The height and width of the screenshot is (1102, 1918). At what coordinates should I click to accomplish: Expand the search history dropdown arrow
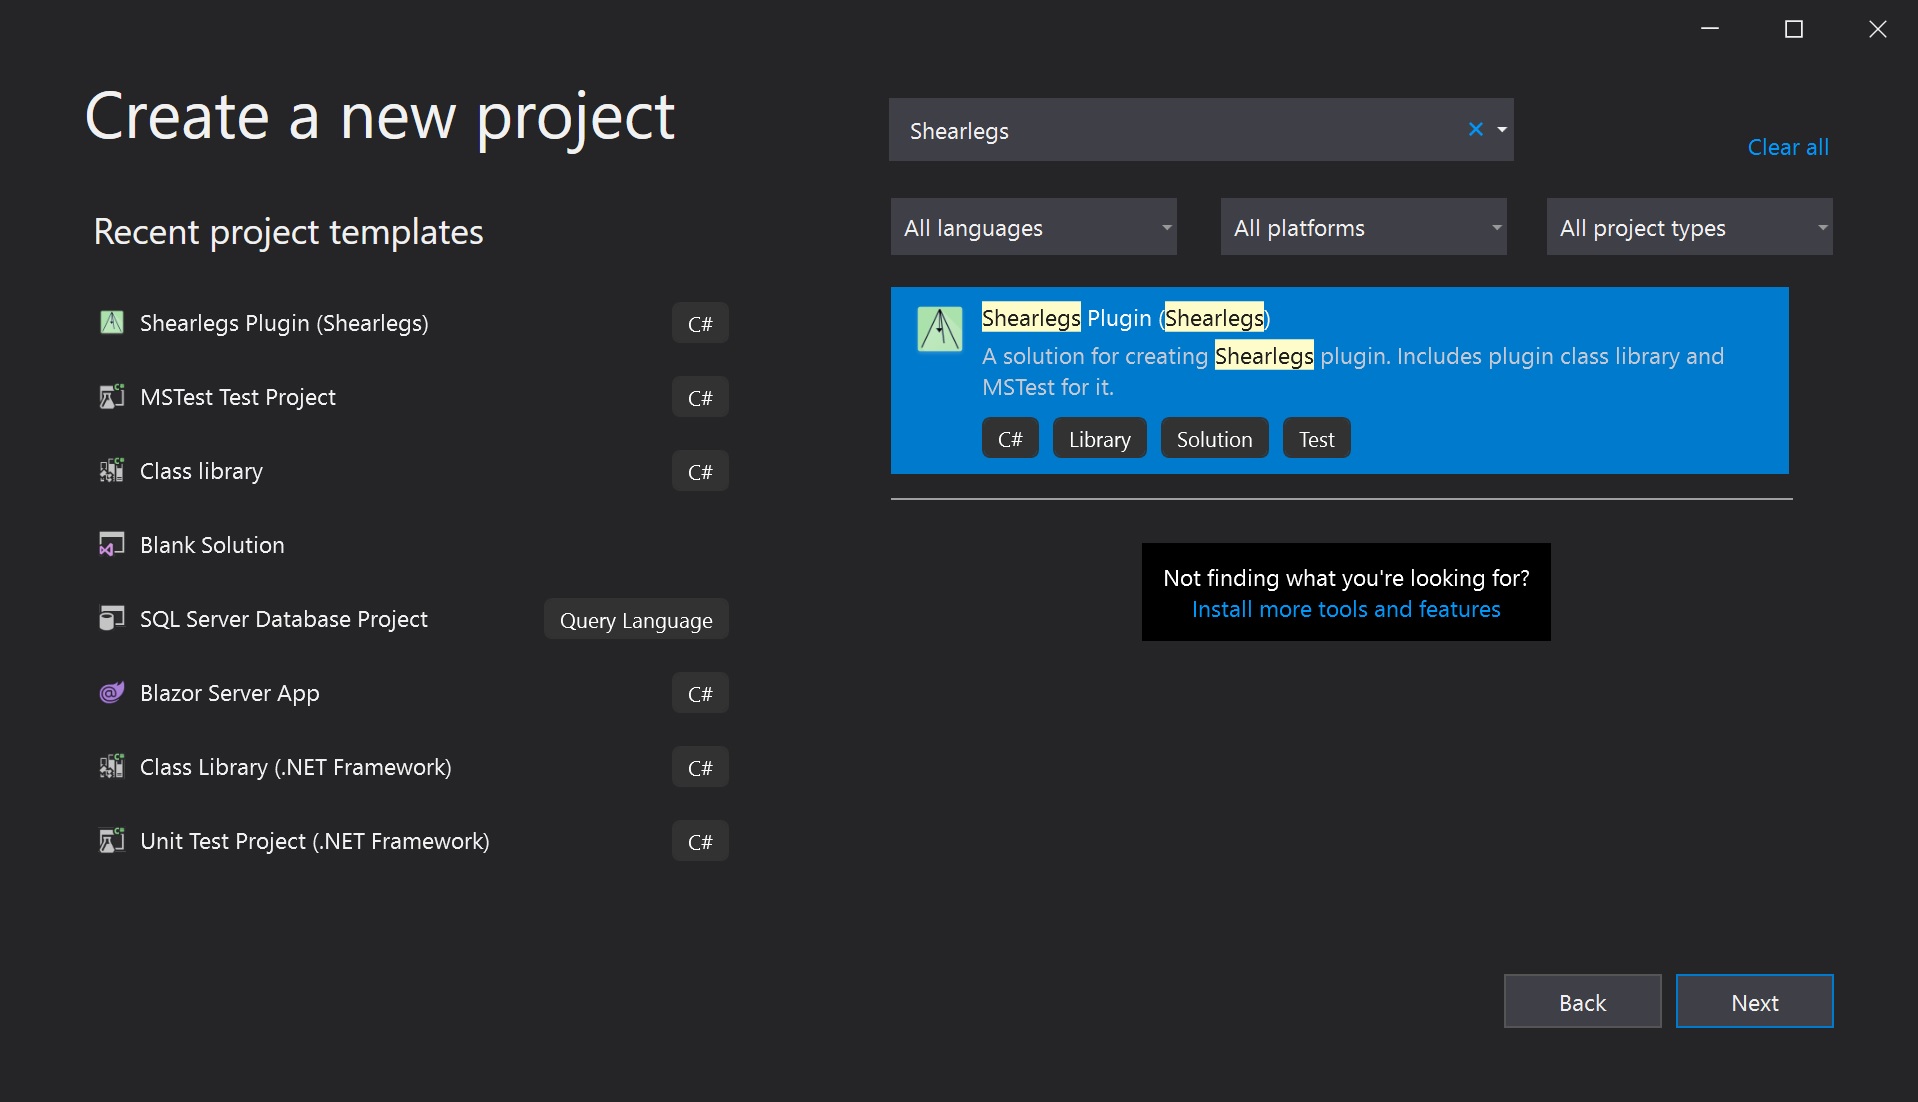coord(1502,129)
